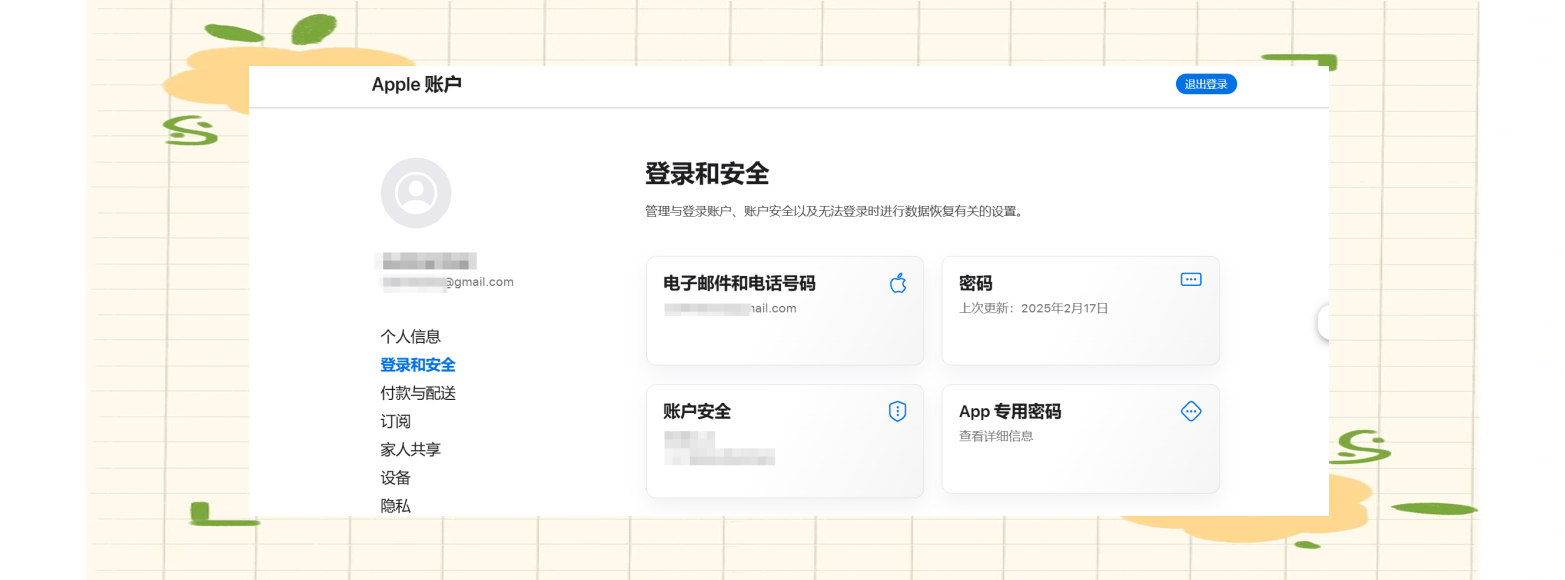
Task: Sign out with the 退出登录 button
Action: 1206,84
